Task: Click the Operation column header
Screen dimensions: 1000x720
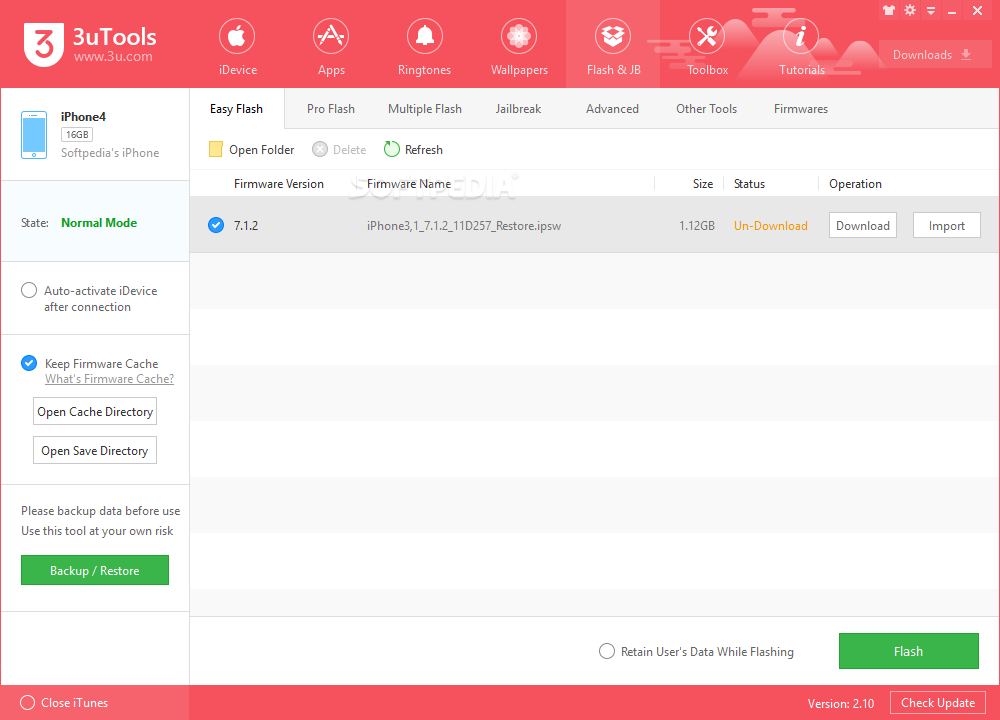Action: click(855, 184)
